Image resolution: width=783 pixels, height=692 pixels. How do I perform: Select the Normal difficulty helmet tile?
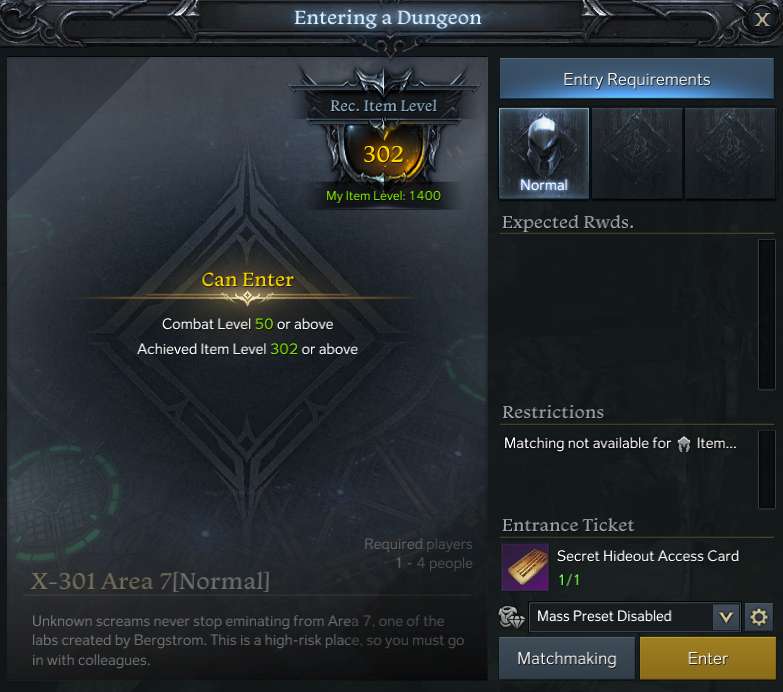544,153
